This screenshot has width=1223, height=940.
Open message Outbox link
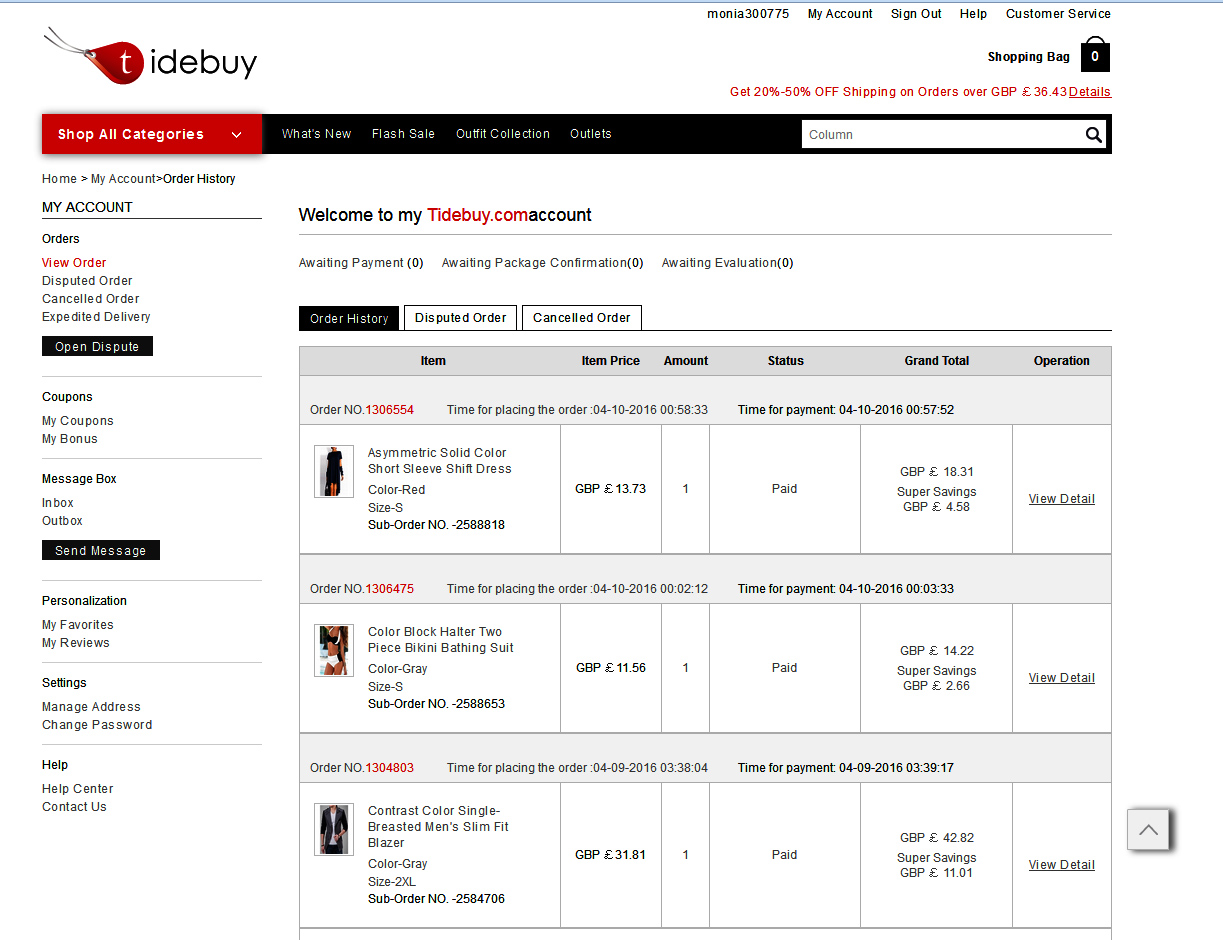[x=62, y=521]
